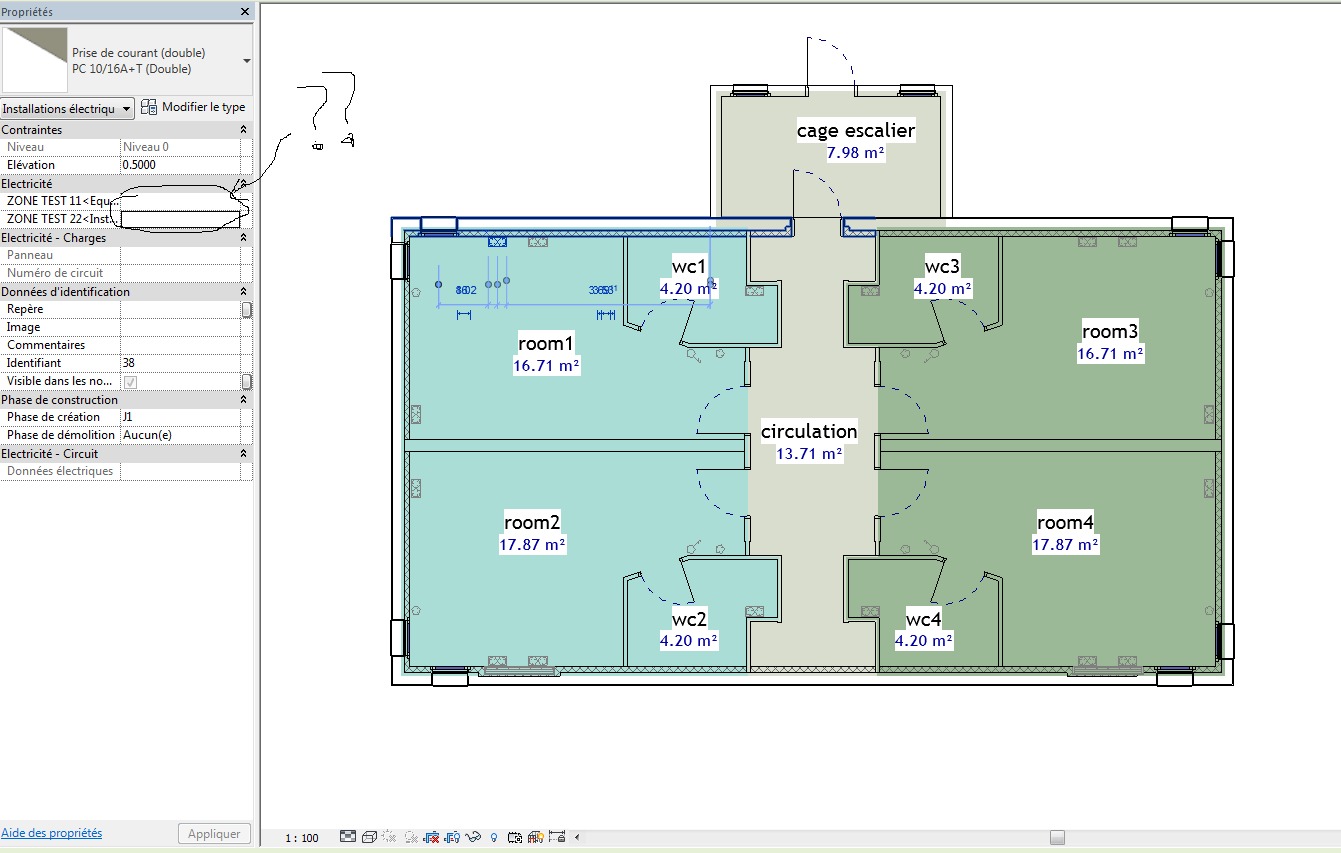This screenshot has width=1341, height=853.
Task: Open the type selector dropdown arrow
Action: (246, 60)
